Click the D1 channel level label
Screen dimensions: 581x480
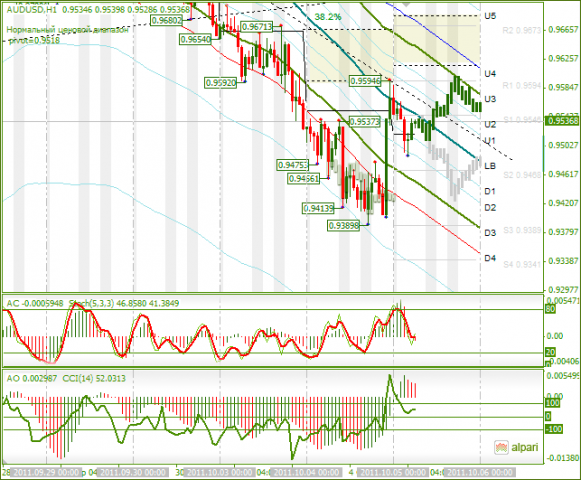(490, 191)
